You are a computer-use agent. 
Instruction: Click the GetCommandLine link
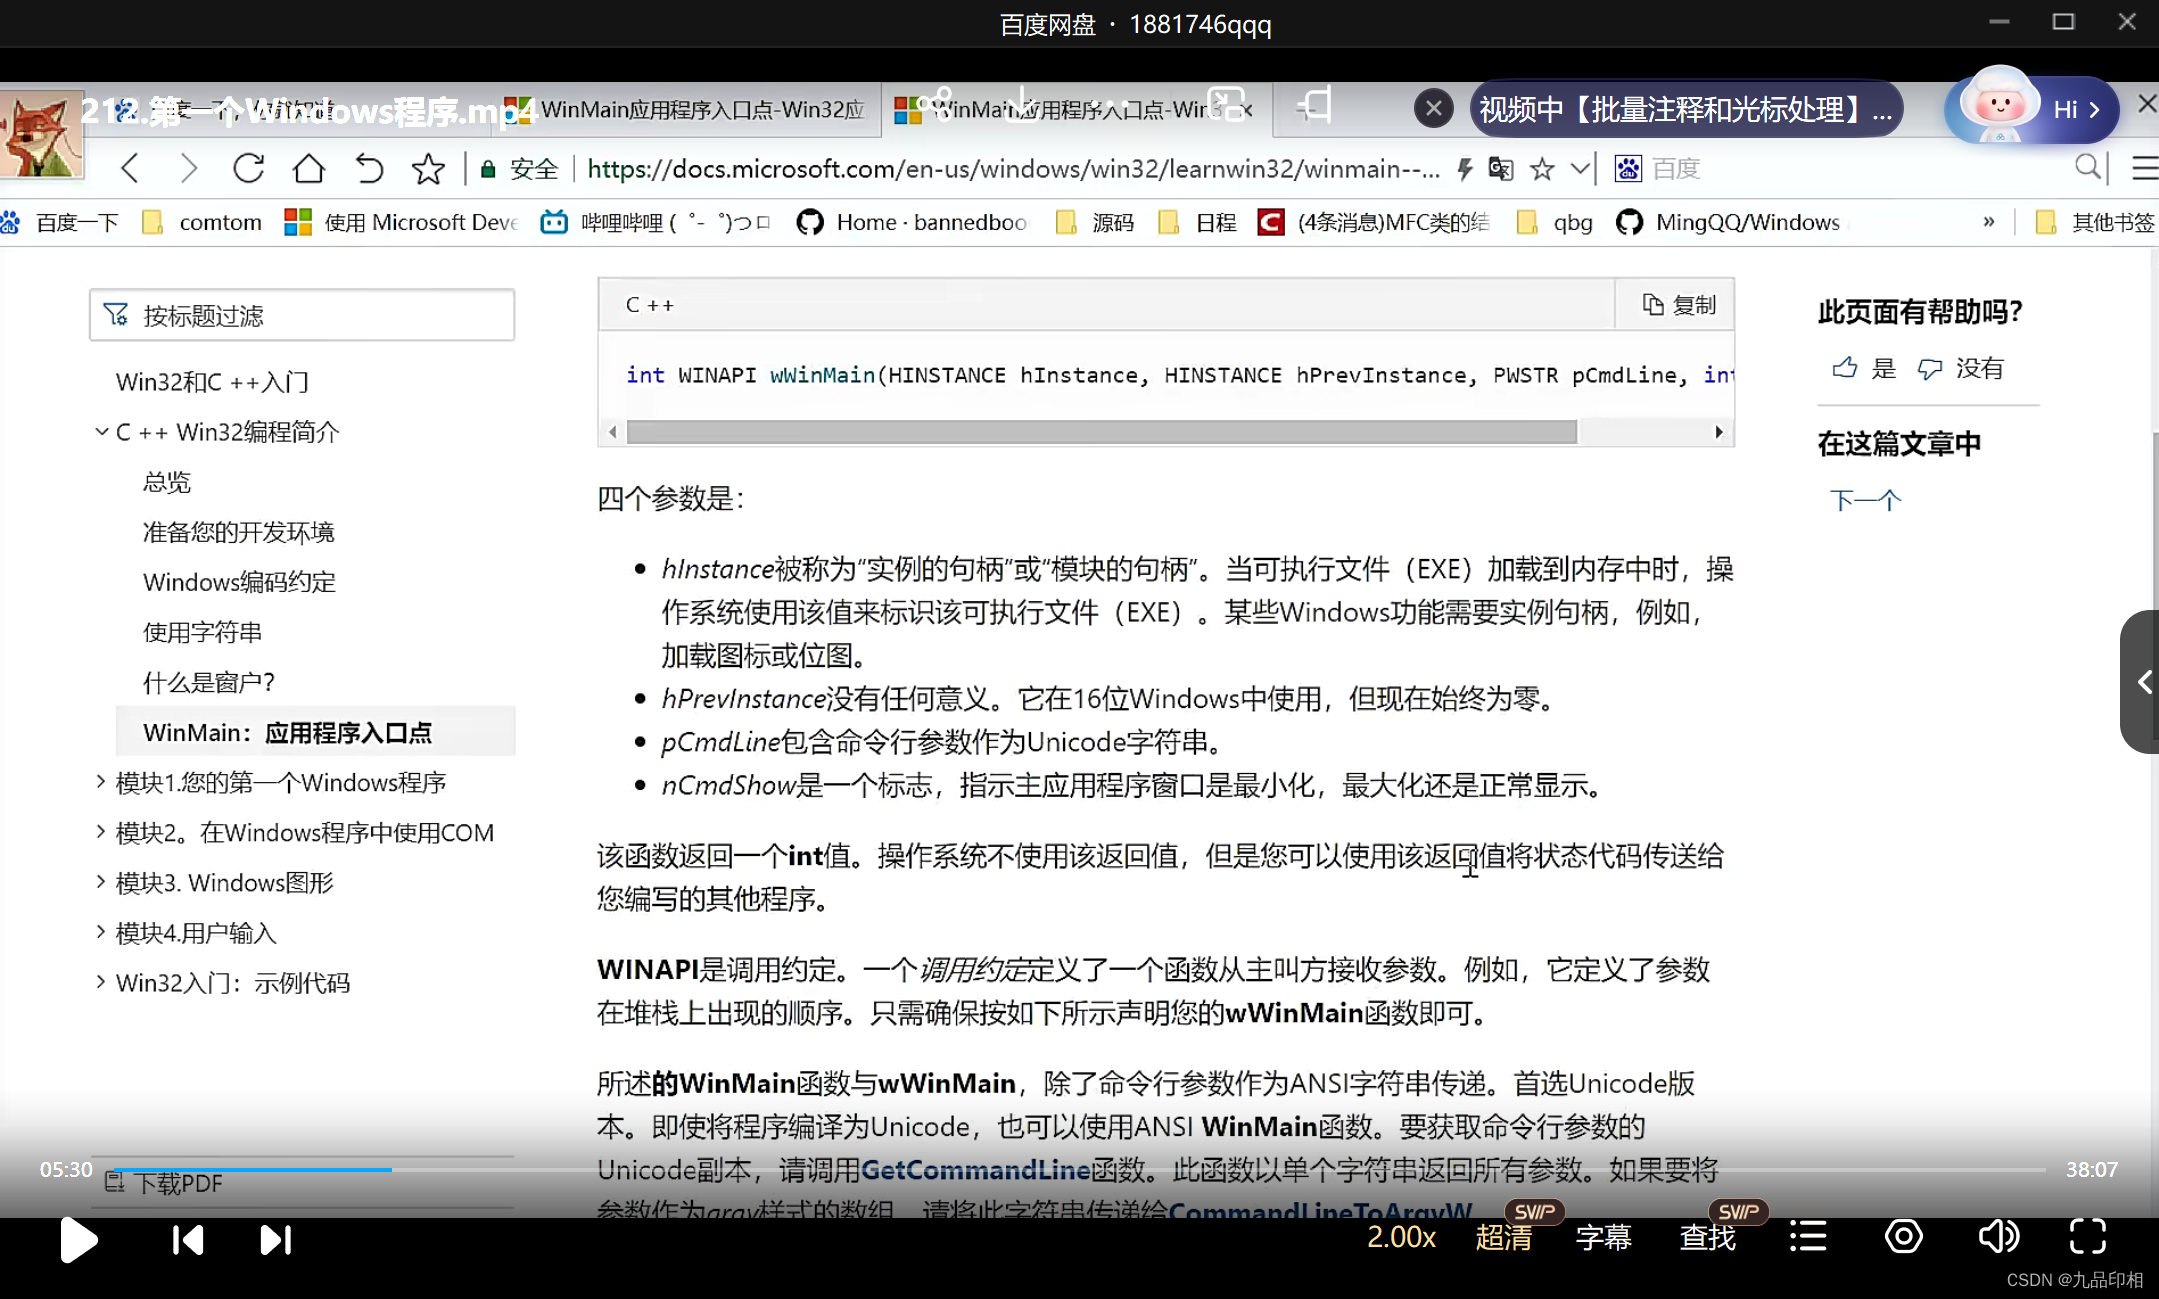pos(975,1169)
